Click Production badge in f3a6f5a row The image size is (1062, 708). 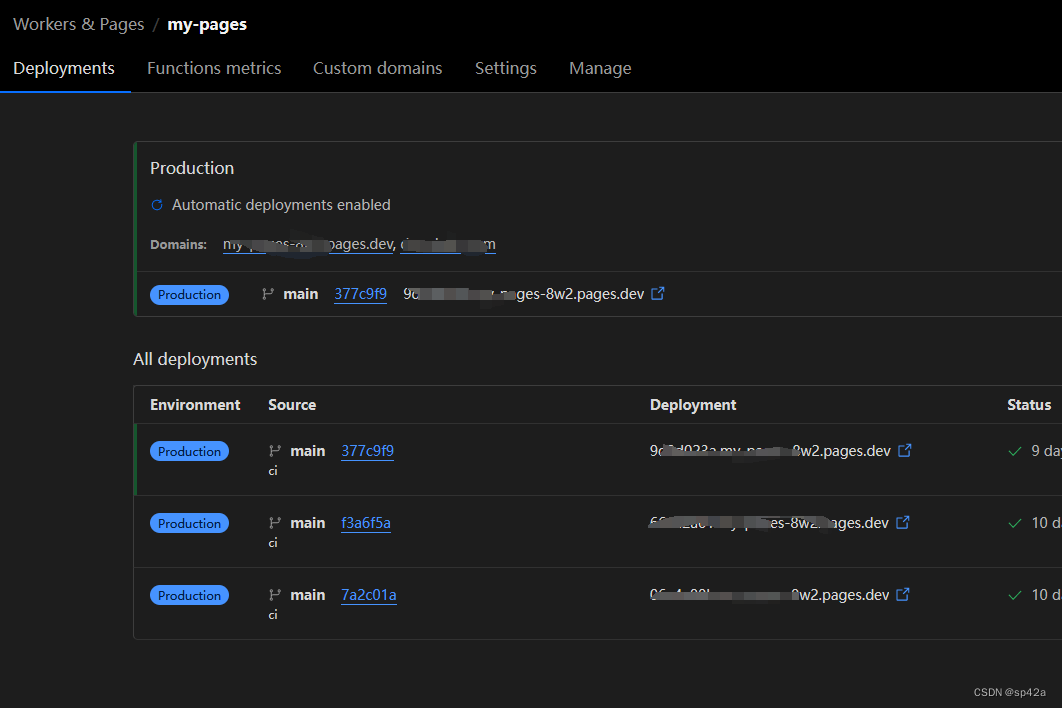tap(189, 523)
